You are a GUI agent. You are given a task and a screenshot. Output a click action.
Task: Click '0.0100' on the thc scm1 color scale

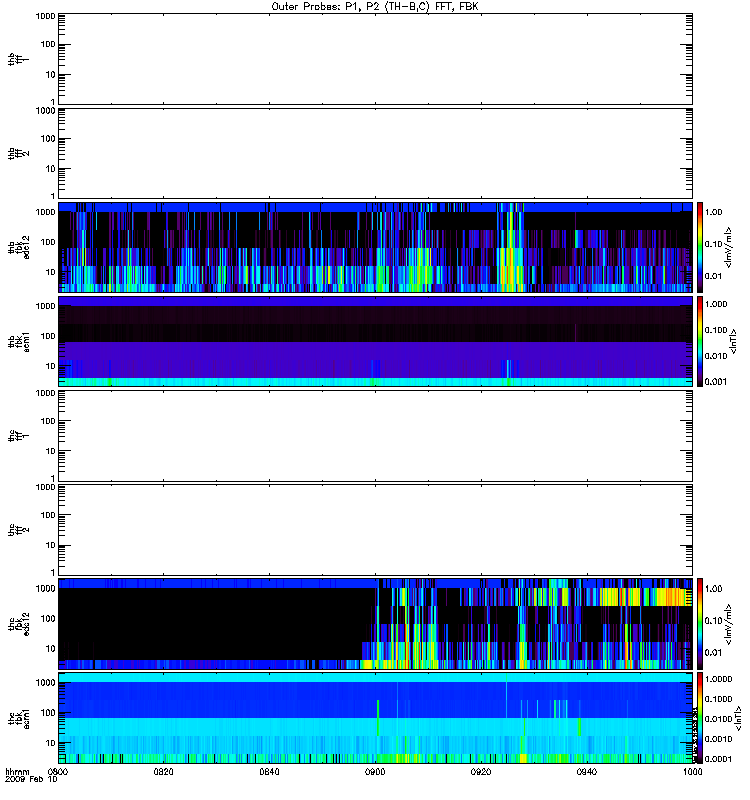(718, 719)
